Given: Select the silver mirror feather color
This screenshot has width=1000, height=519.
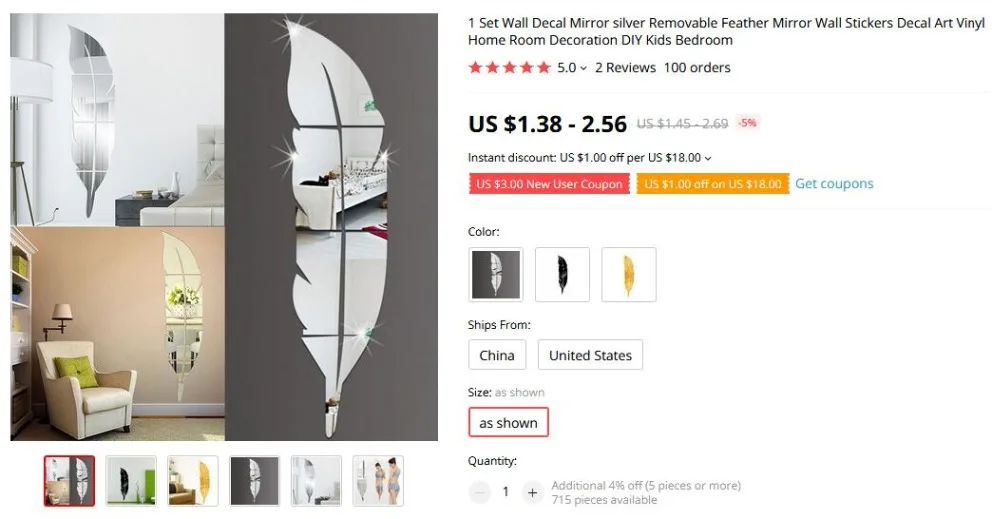Looking at the screenshot, I should coord(496,274).
